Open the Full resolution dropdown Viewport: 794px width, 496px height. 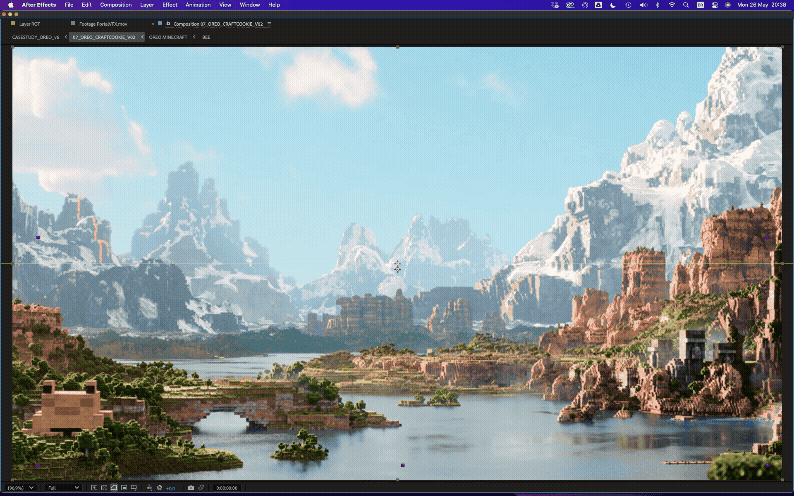pos(63,488)
